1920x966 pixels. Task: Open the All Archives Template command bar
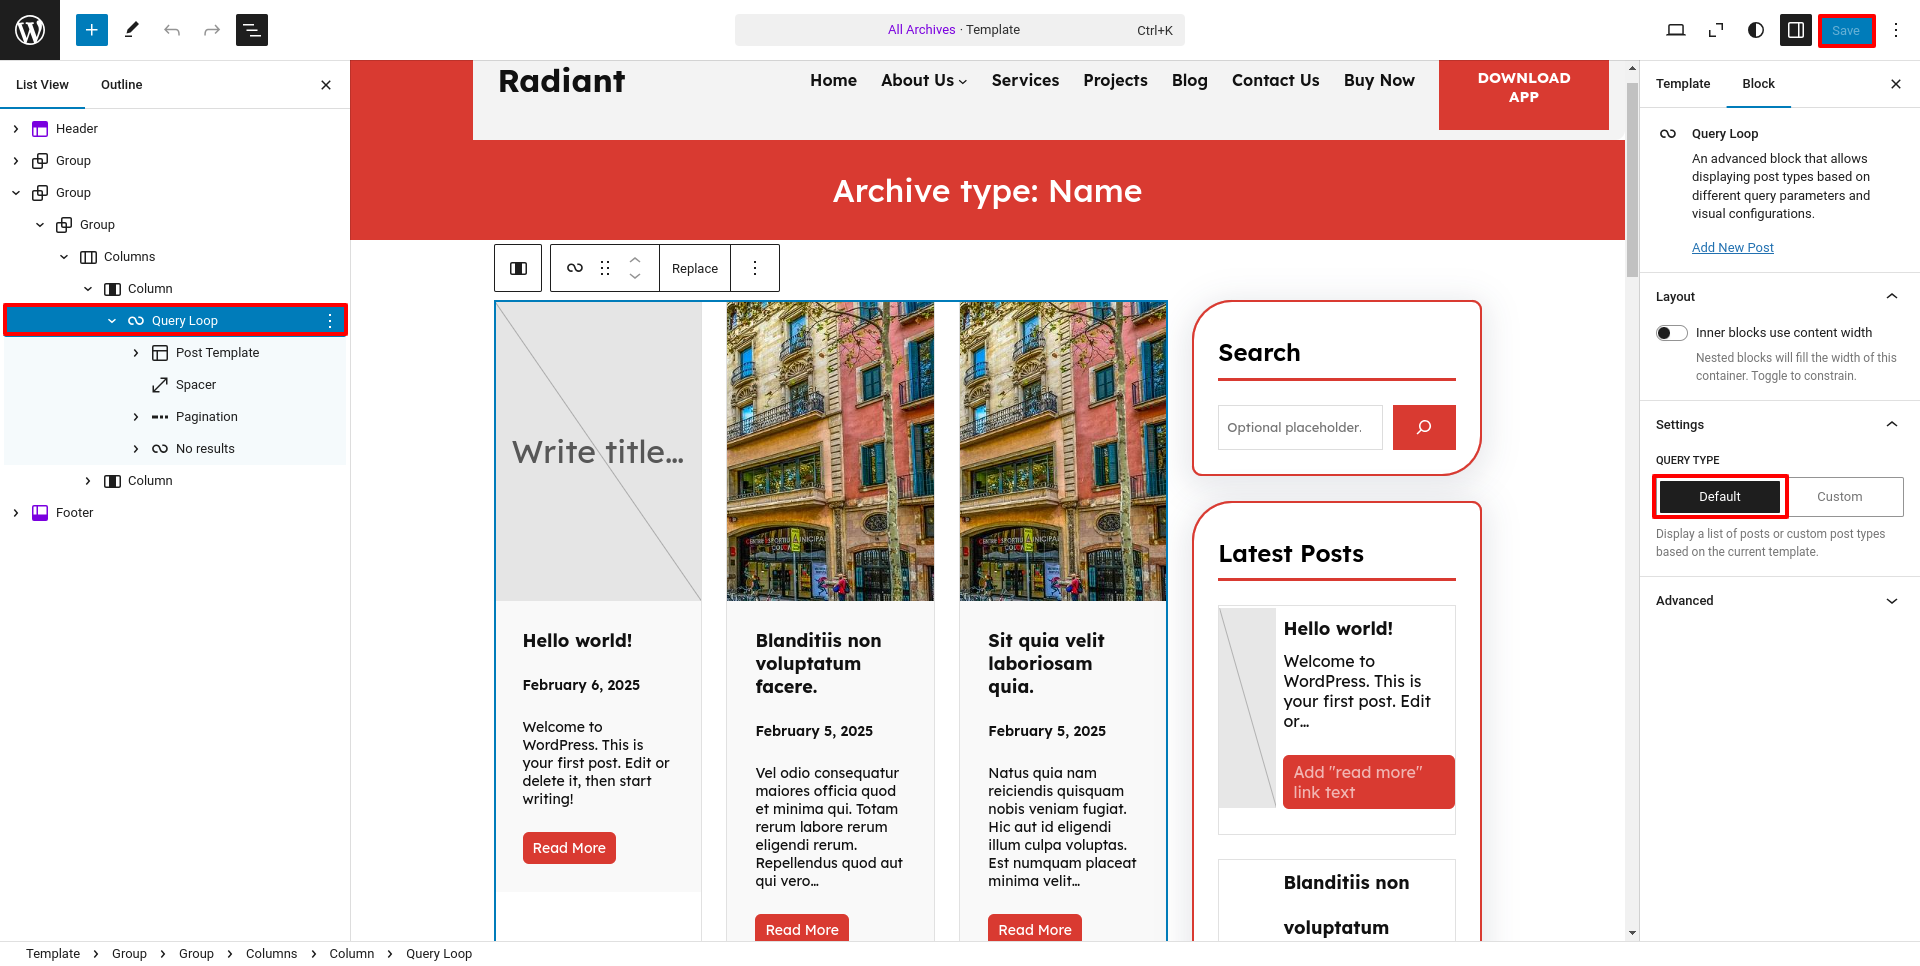(960, 30)
